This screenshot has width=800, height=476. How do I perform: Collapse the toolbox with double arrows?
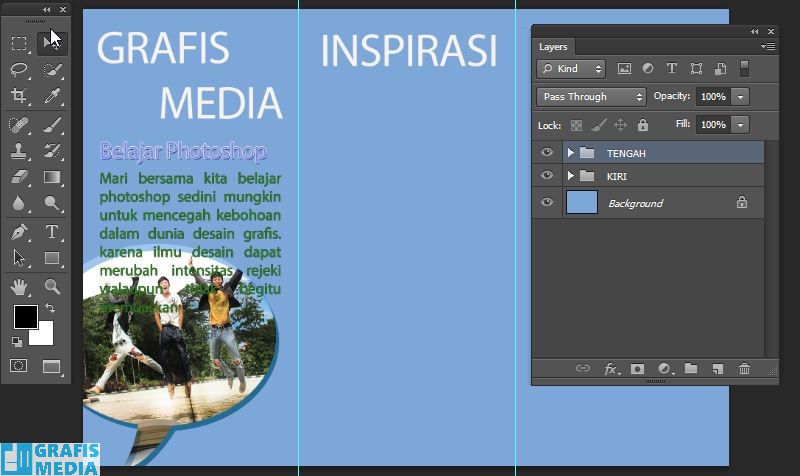click(x=46, y=10)
